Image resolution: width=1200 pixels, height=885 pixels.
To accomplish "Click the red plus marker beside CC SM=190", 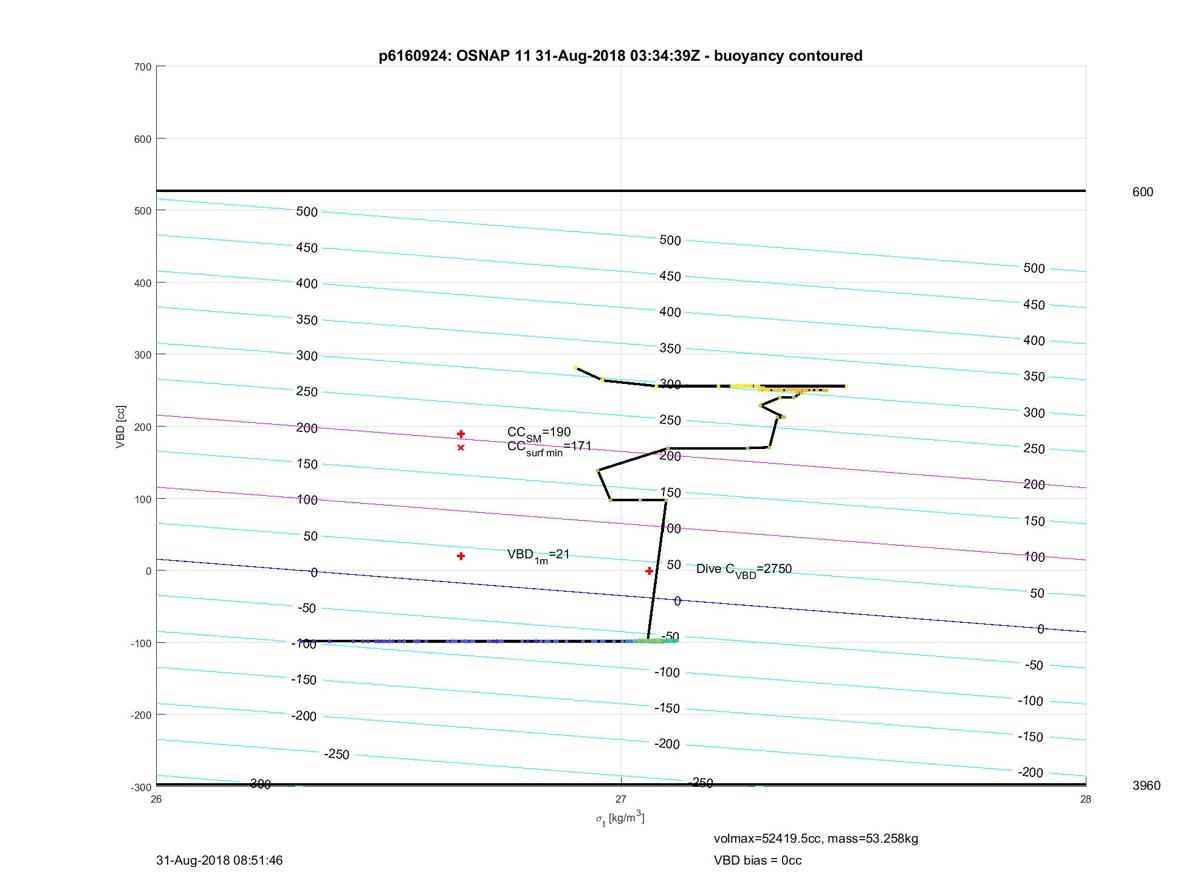I will point(461,434).
